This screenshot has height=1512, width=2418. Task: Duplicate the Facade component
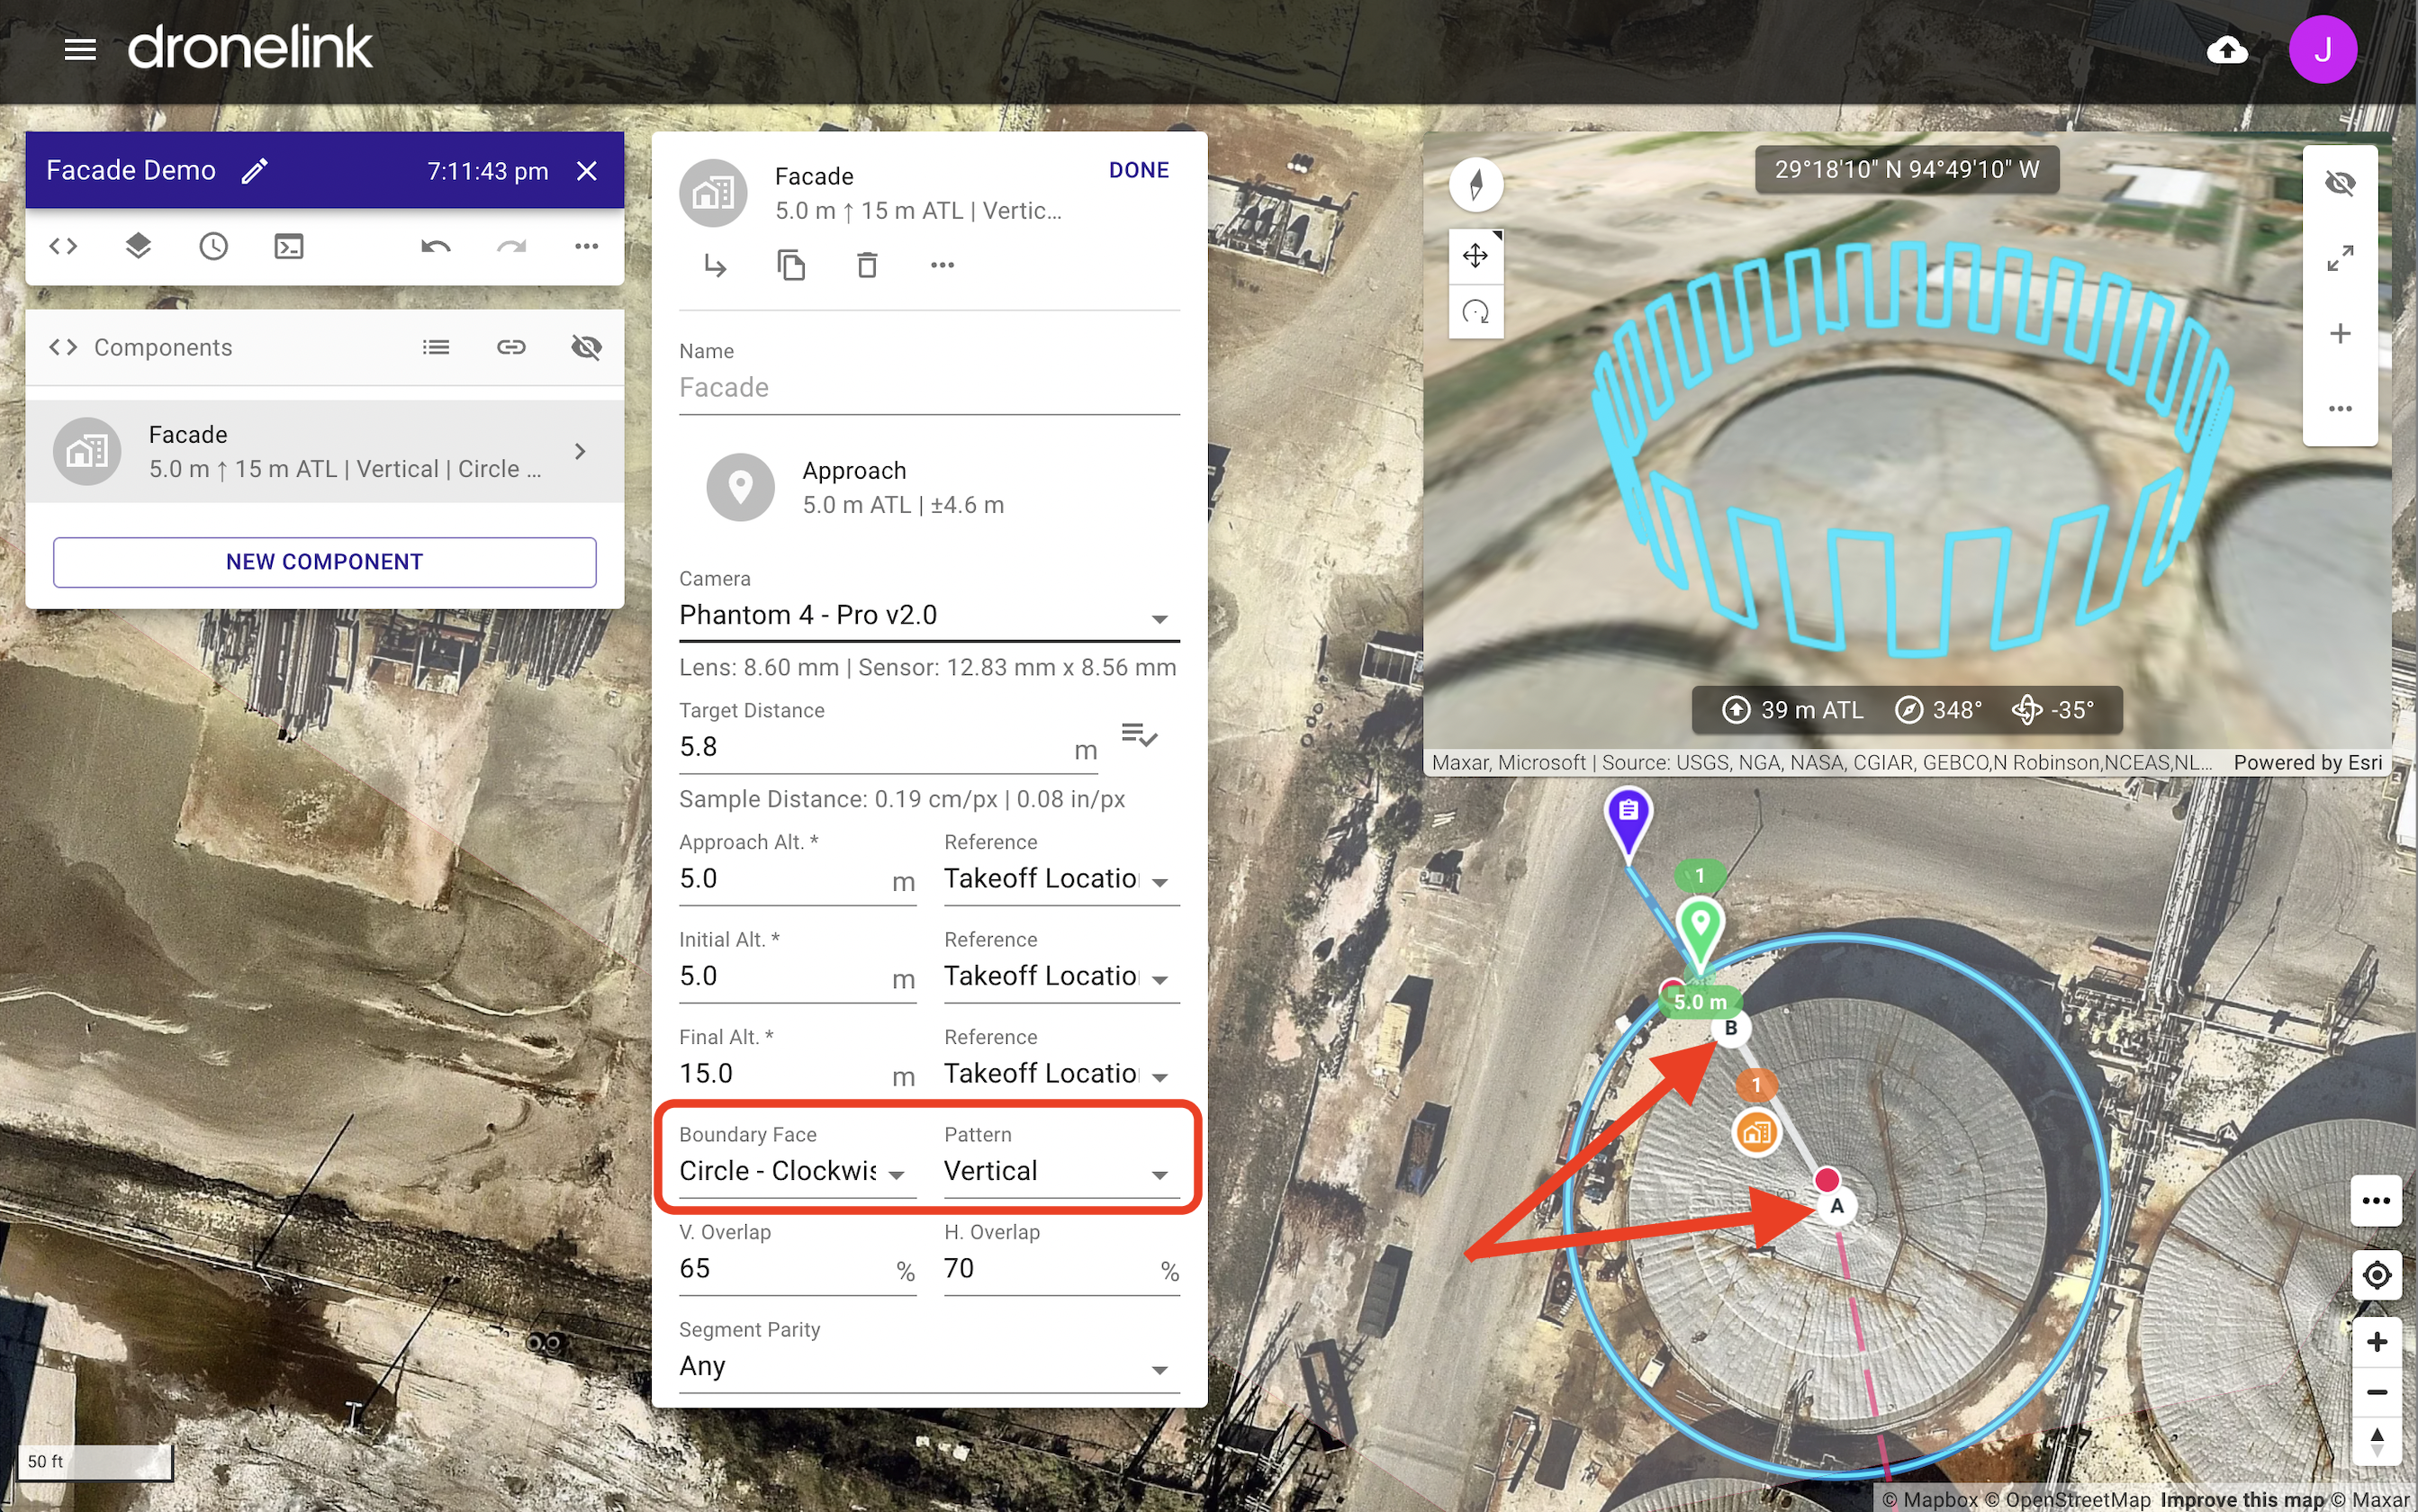pyautogui.click(x=791, y=265)
